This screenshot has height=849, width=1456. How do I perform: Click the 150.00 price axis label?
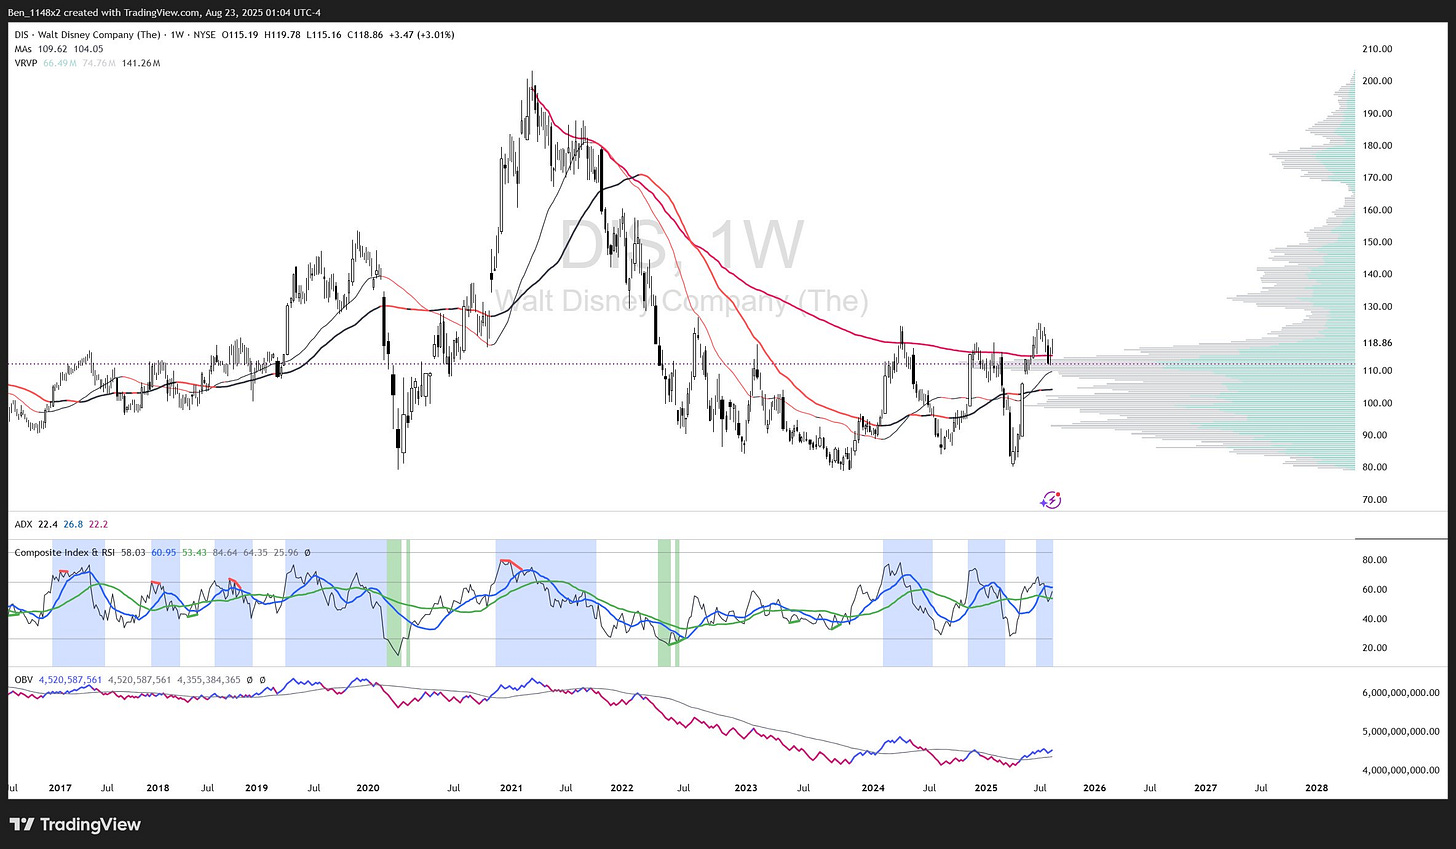pyautogui.click(x=1378, y=242)
